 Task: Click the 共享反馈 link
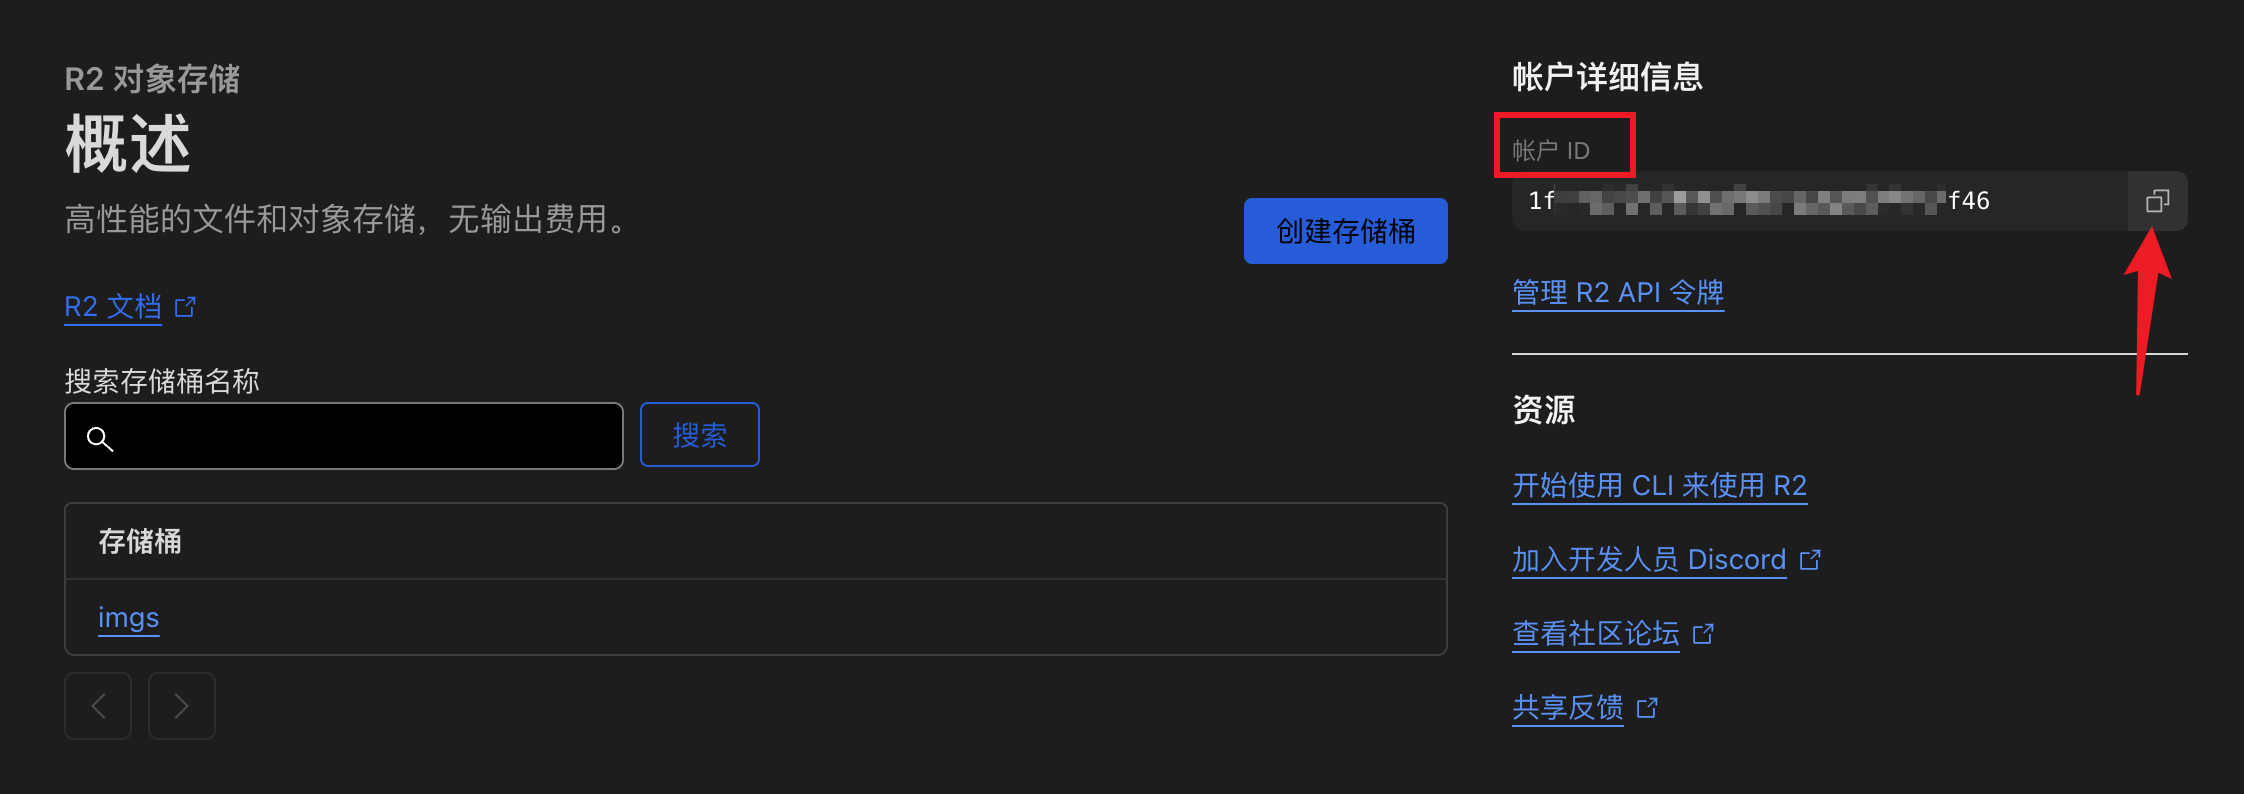[1566, 708]
